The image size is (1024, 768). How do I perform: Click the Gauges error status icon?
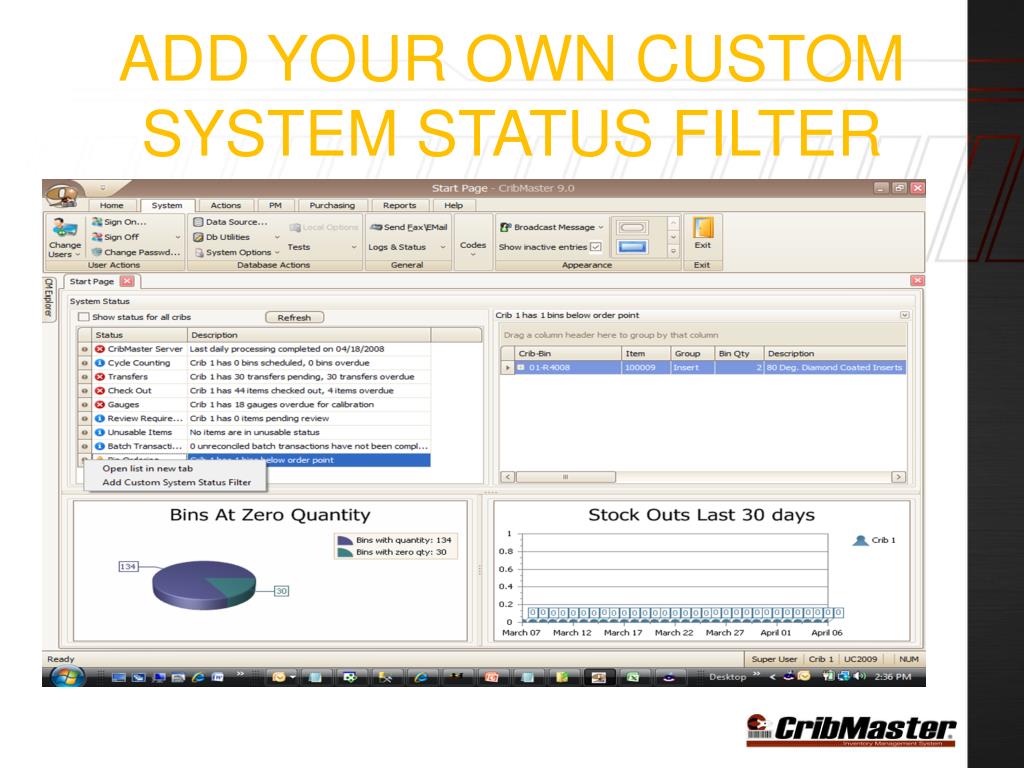coord(100,405)
